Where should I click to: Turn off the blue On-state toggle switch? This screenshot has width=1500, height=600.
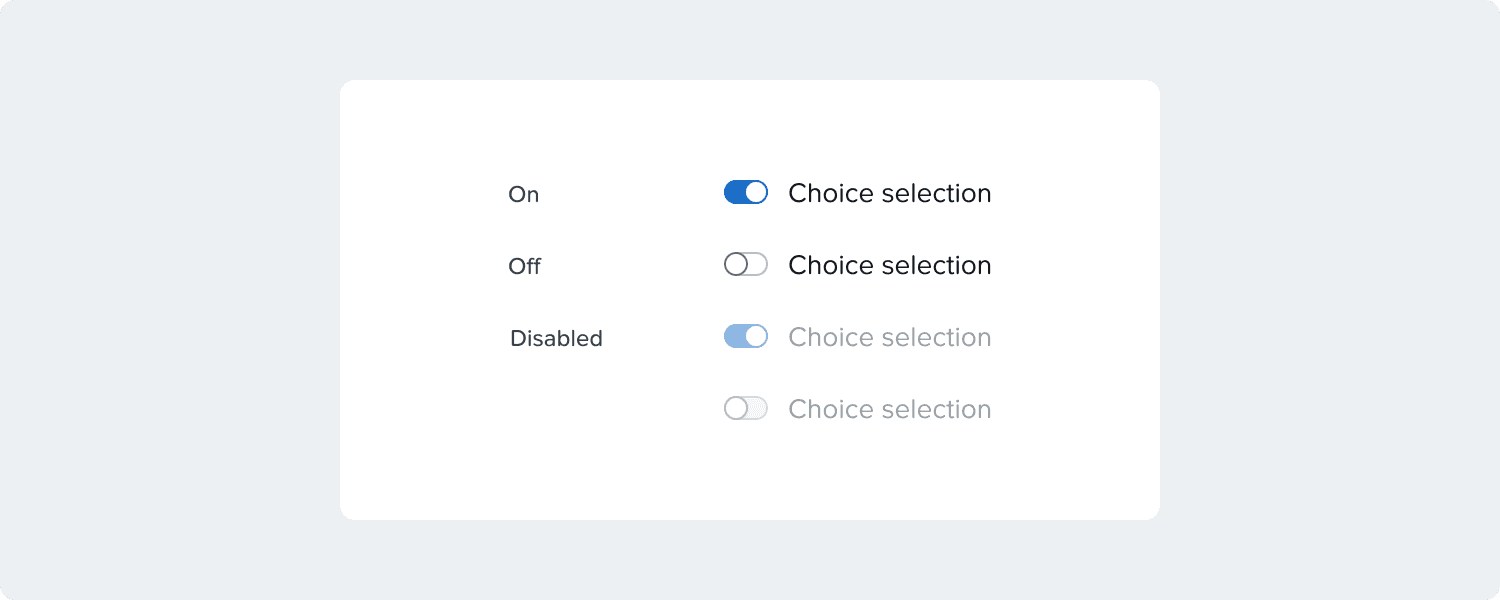point(745,192)
